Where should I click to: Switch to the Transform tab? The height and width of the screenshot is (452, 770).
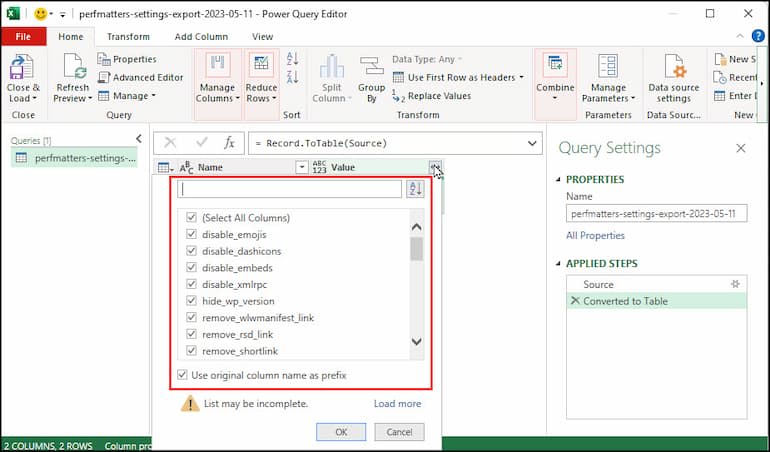pyautogui.click(x=128, y=36)
